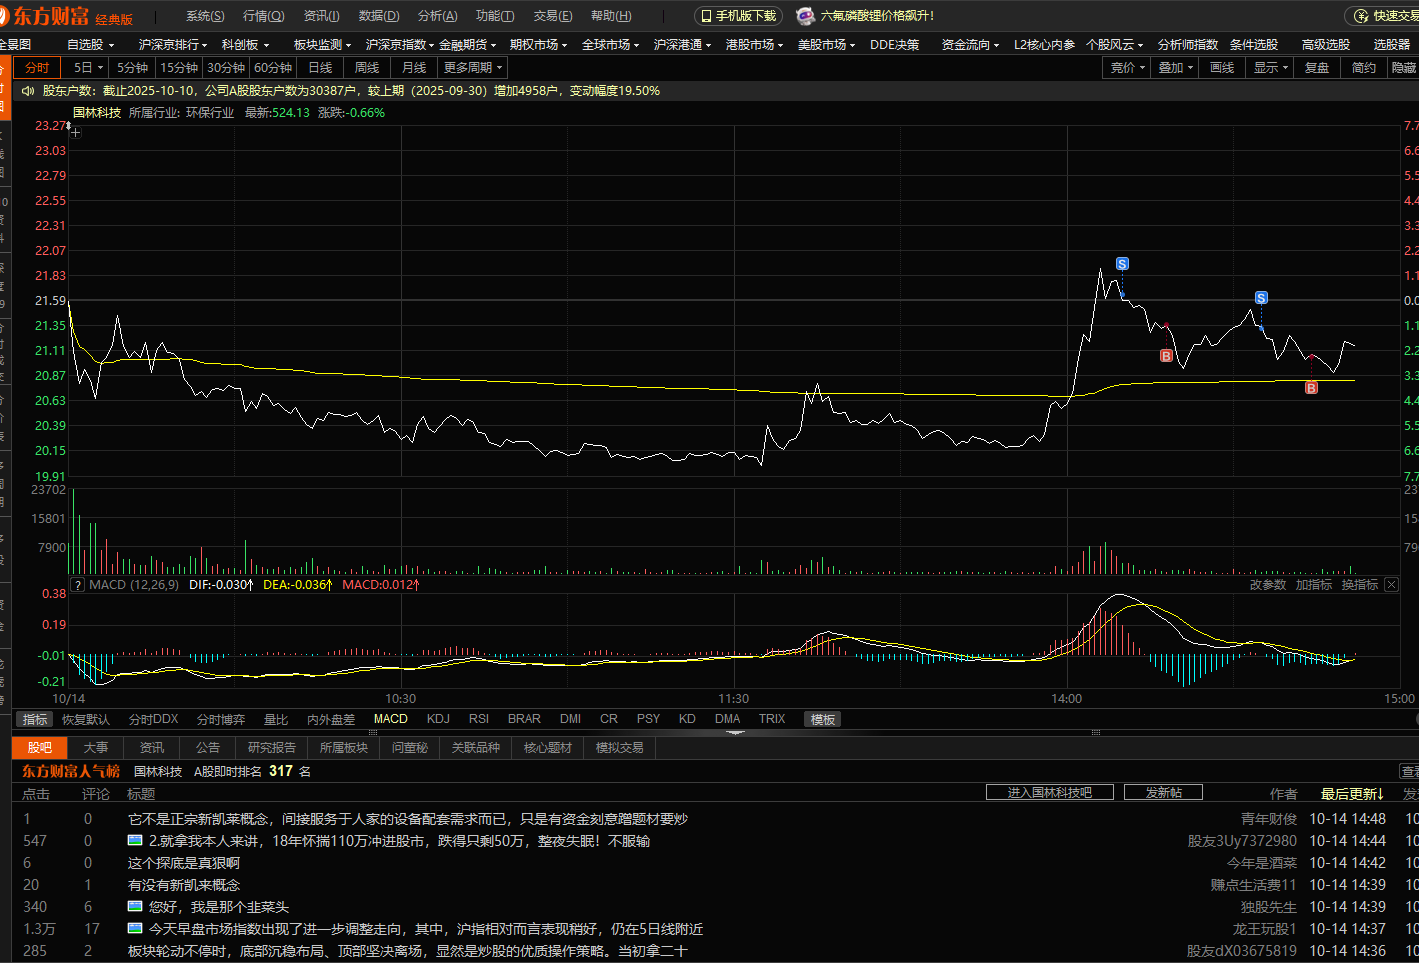The height and width of the screenshot is (963, 1419).
Task: Click the MACD help question mark icon
Action: (78, 585)
